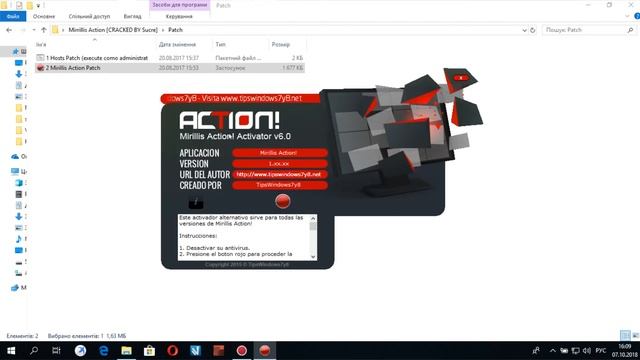Viewport: 640px width, 360px height.
Task: Open the Спільний доступ ribbon tab
Action: point(89,16)
